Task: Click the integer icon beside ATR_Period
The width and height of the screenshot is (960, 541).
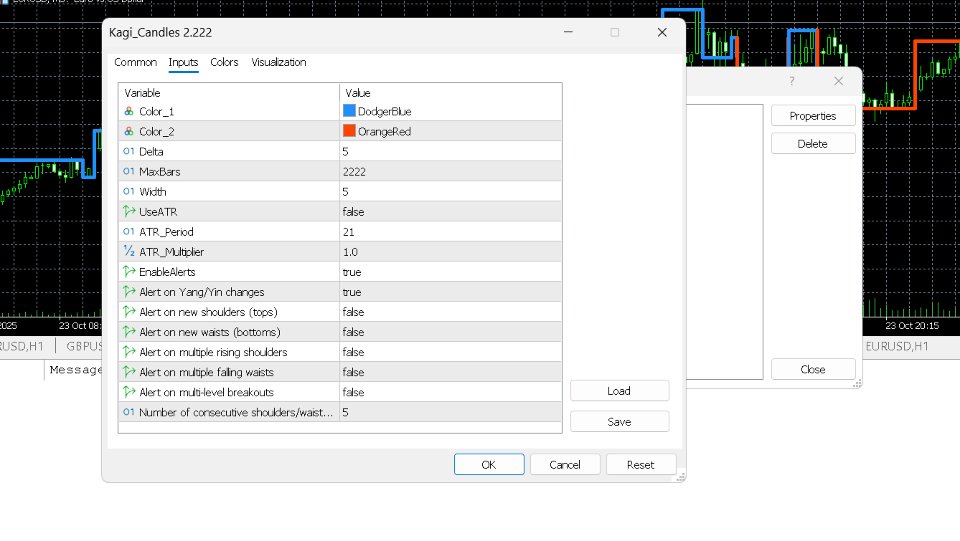Action: click(129, 231)
